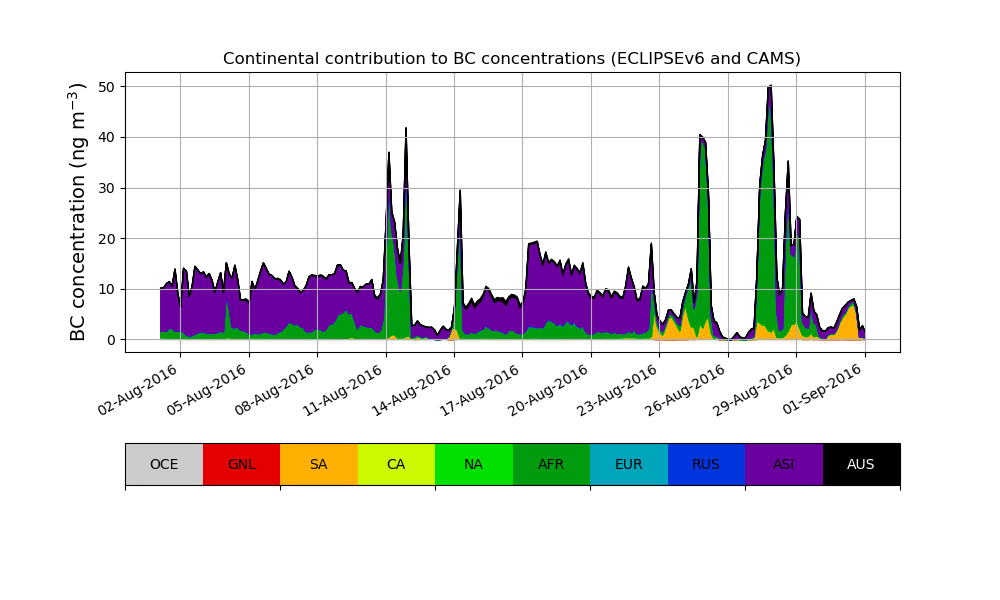Select the 20 y-axis tick label
The image size is (1000, 600).
tap(107, 239)
